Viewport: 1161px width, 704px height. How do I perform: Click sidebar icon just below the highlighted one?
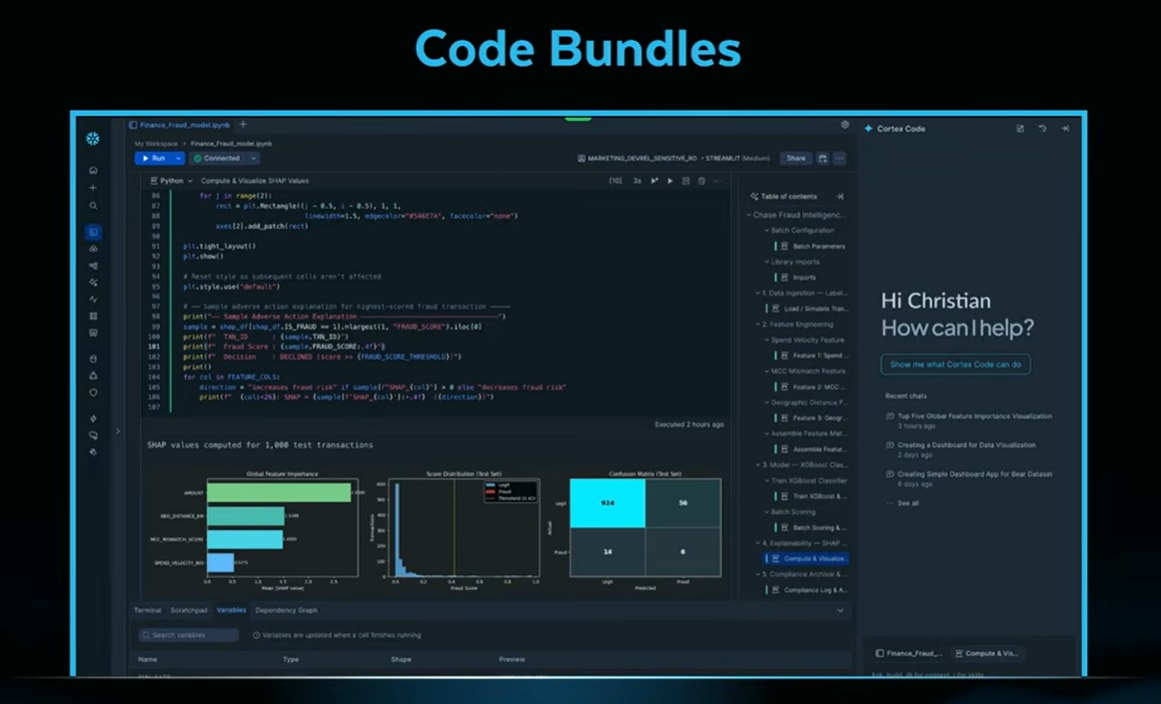[93, 249]
